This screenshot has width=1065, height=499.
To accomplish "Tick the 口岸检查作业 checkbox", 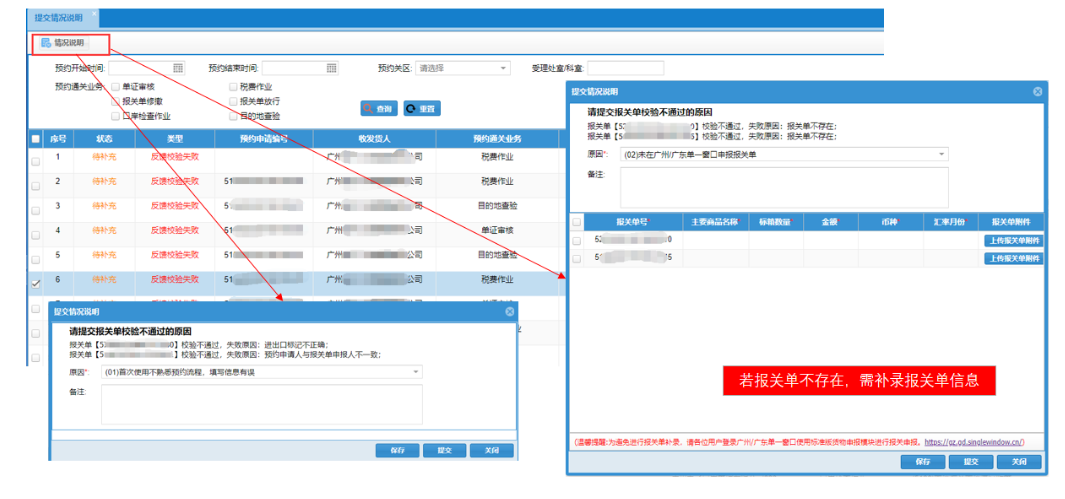I will coord(115,116).
